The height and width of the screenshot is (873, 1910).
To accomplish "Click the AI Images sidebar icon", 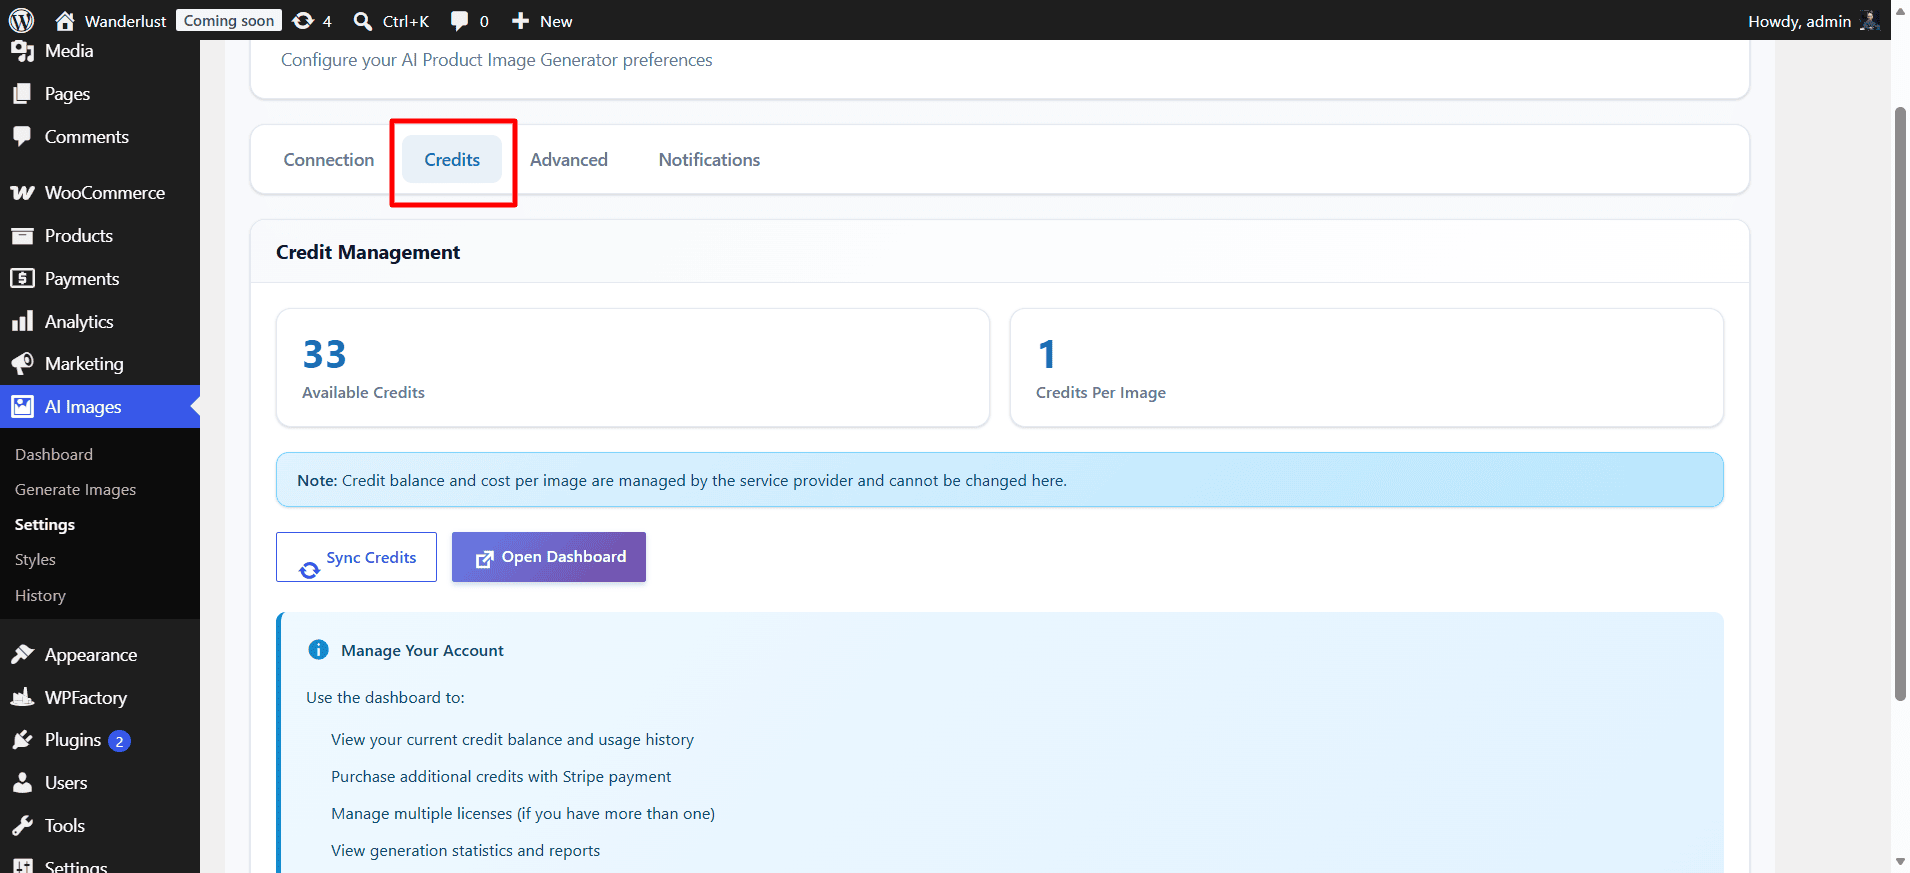I will 22,406.
